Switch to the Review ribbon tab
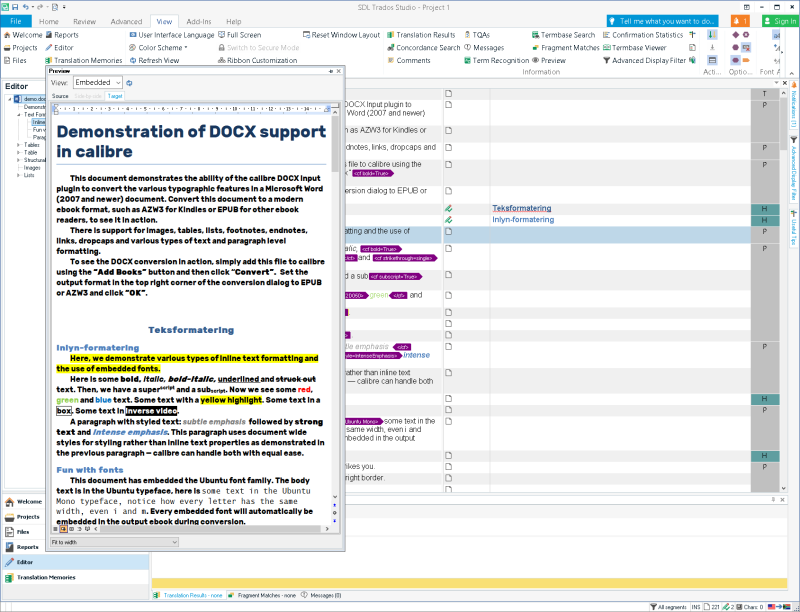 click(x=84, y=21)
